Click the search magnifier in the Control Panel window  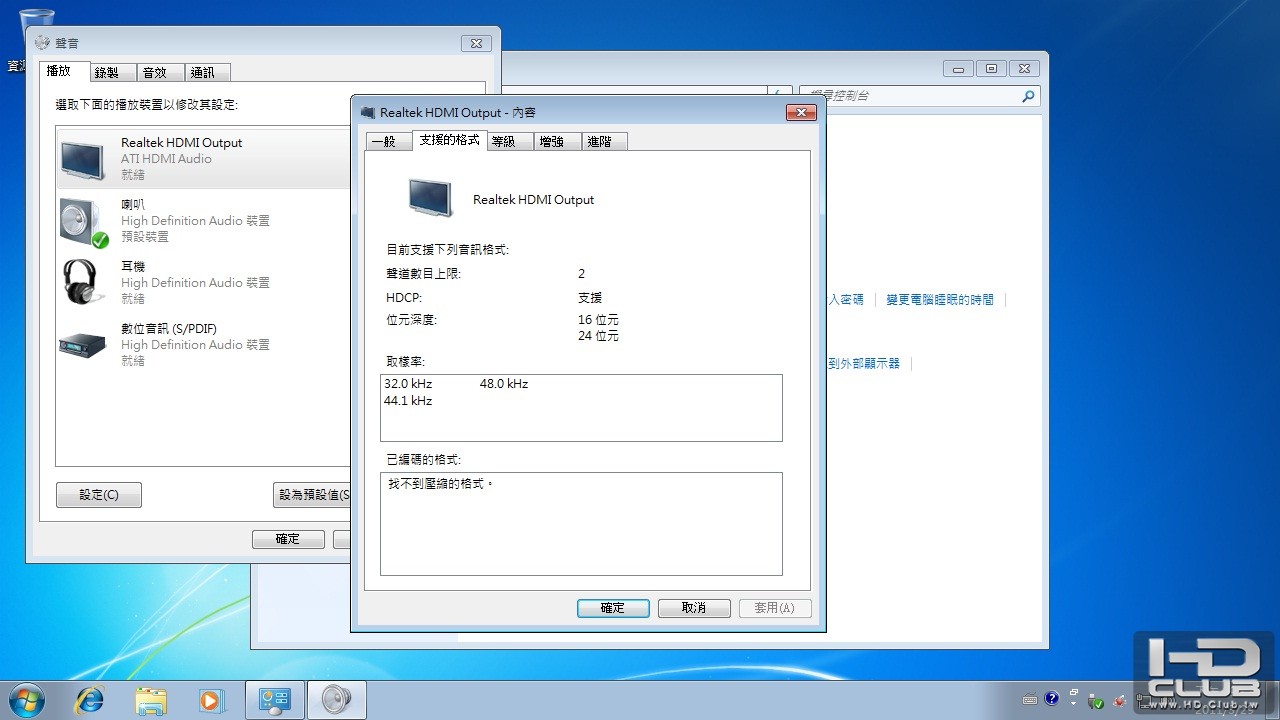pos(1028,96)
